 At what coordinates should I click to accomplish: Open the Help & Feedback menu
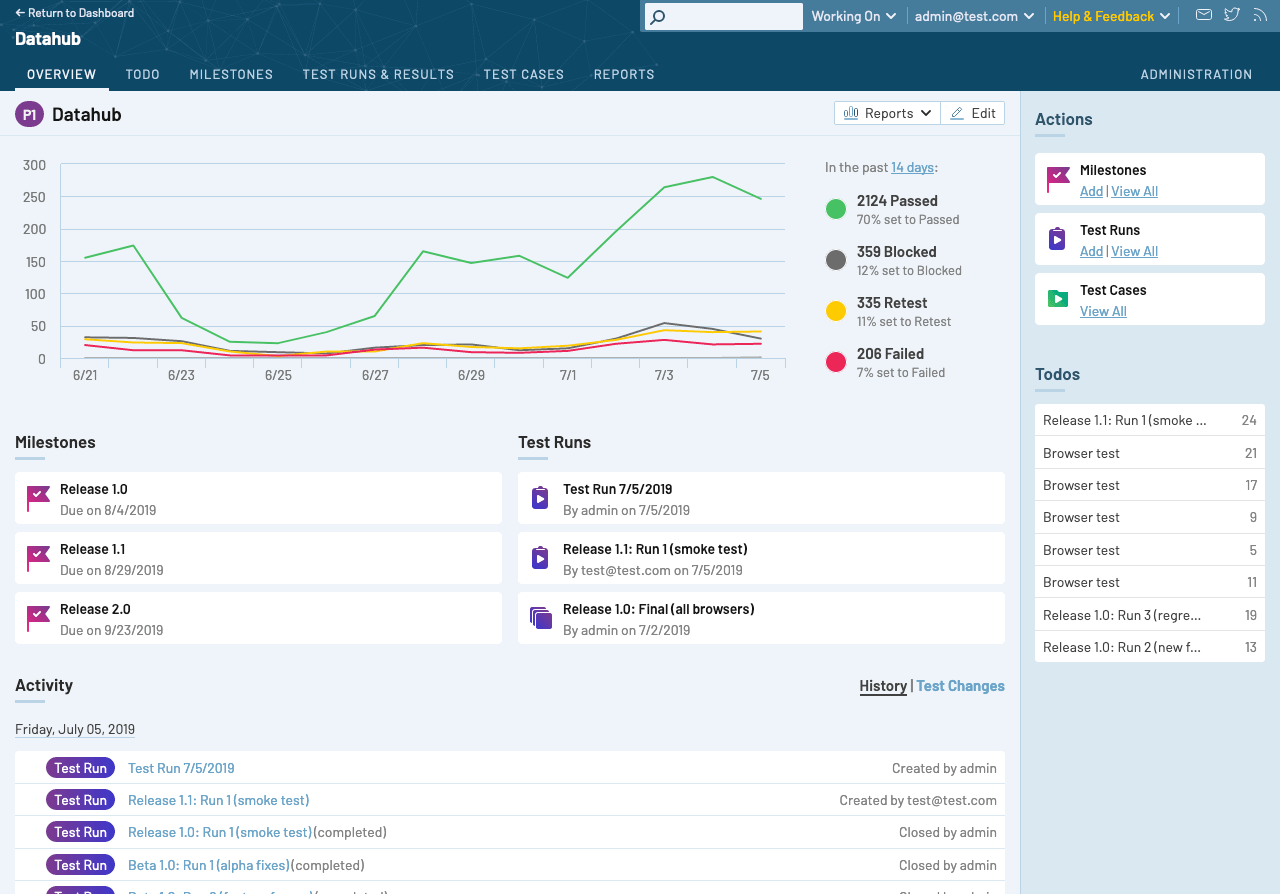[x=1110, y=16]
